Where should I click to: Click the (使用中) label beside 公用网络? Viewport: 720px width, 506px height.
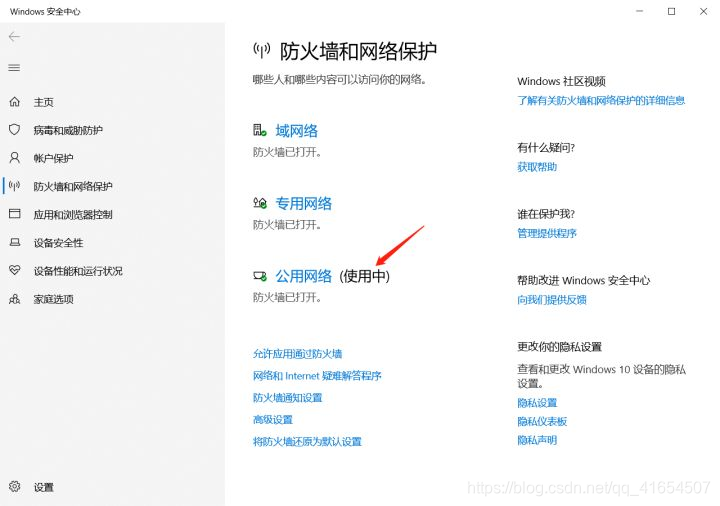click(x=365, y=276)
